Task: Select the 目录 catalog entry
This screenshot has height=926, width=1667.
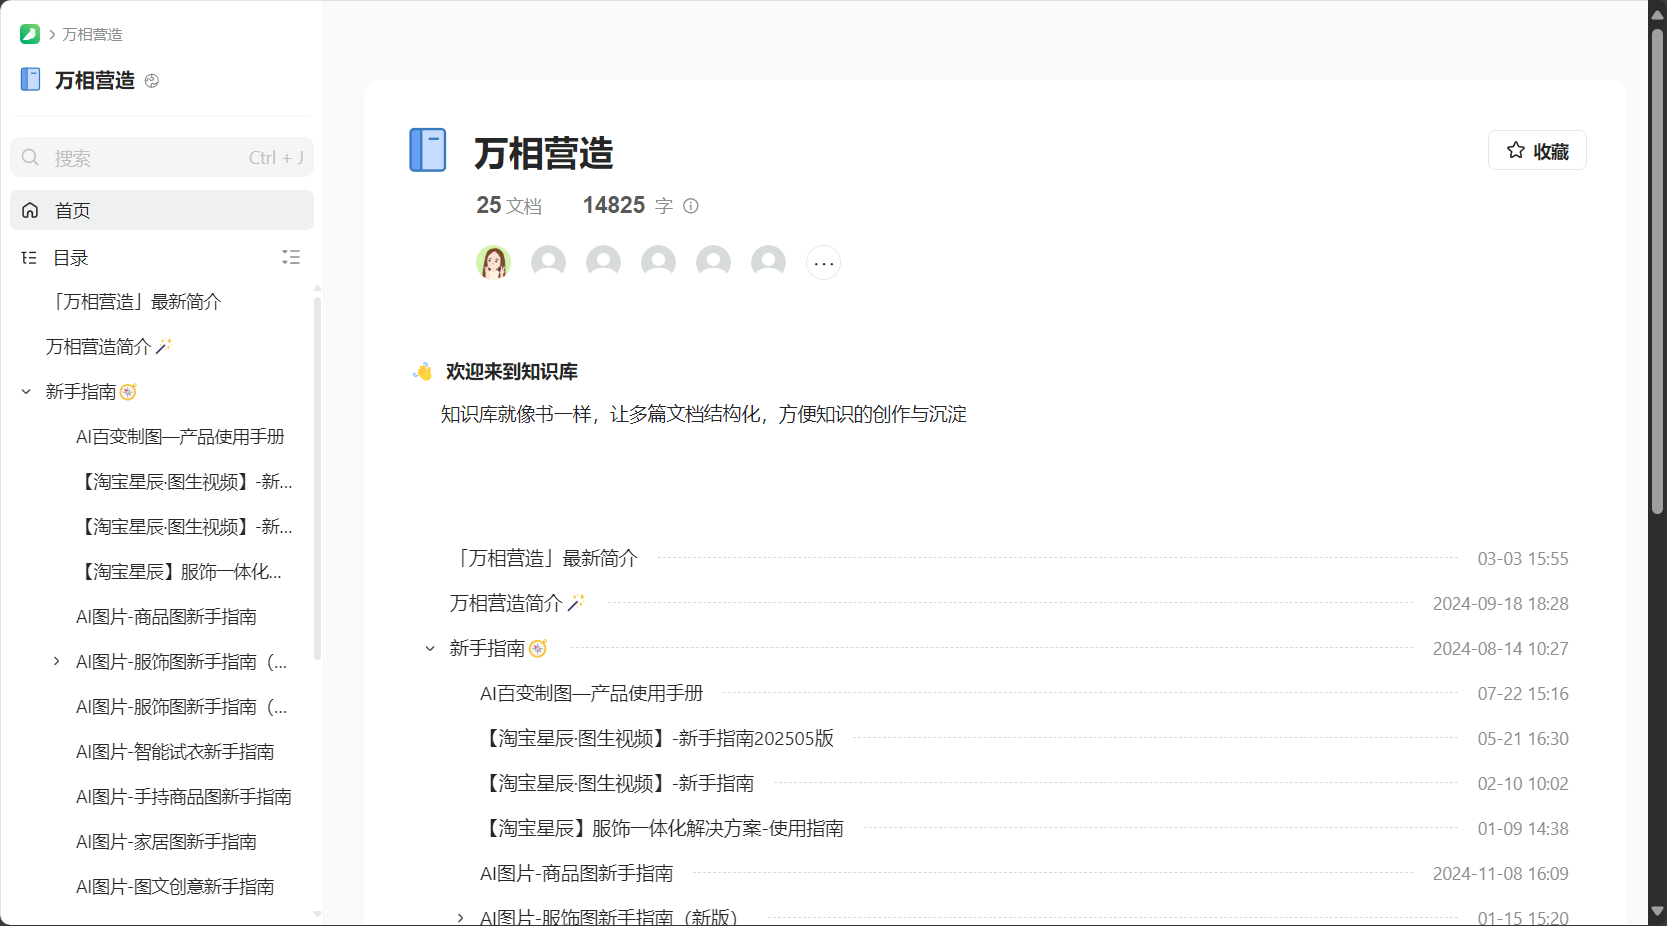Action: [71, 257]
